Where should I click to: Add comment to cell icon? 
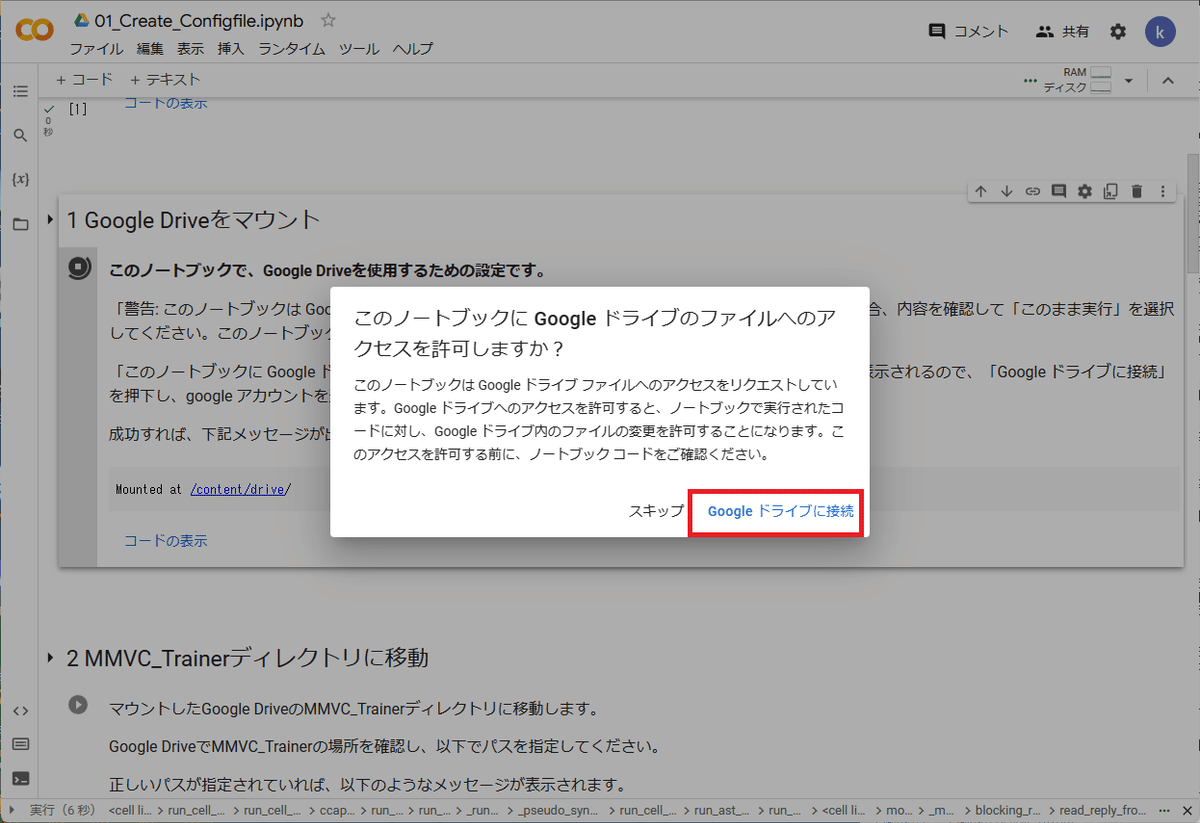click(1059, 191)
